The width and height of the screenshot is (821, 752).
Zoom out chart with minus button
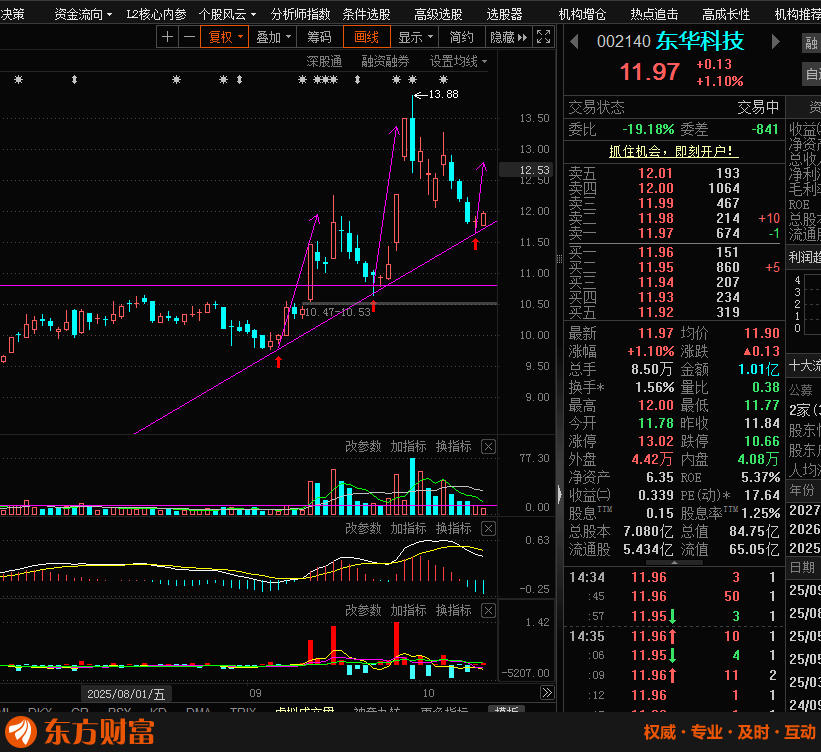(x=190, y=37)
